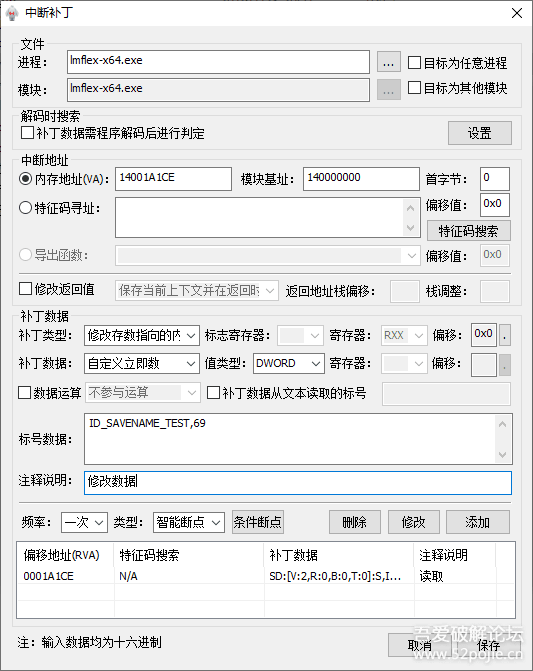This screenshot has width=533, height=671.
Task: Click the 注释说明 input field
Action: coord(298,482)
